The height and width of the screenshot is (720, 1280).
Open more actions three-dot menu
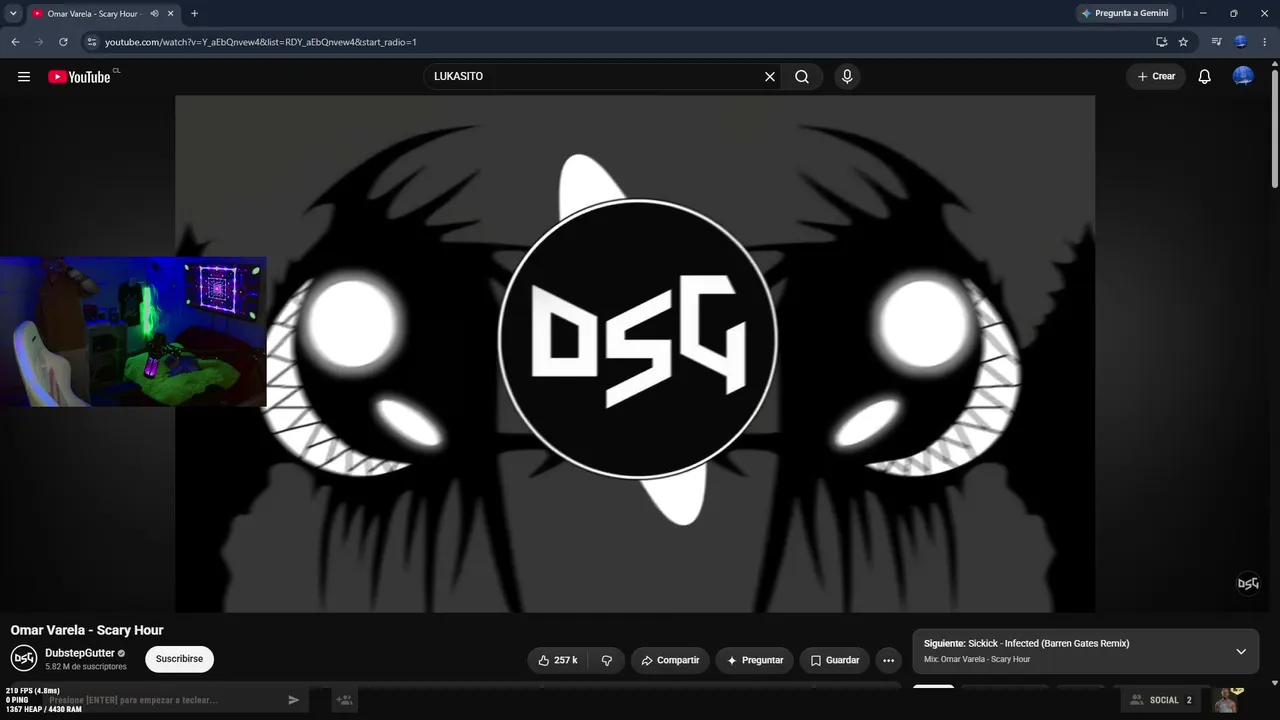(x=888, y=660)
